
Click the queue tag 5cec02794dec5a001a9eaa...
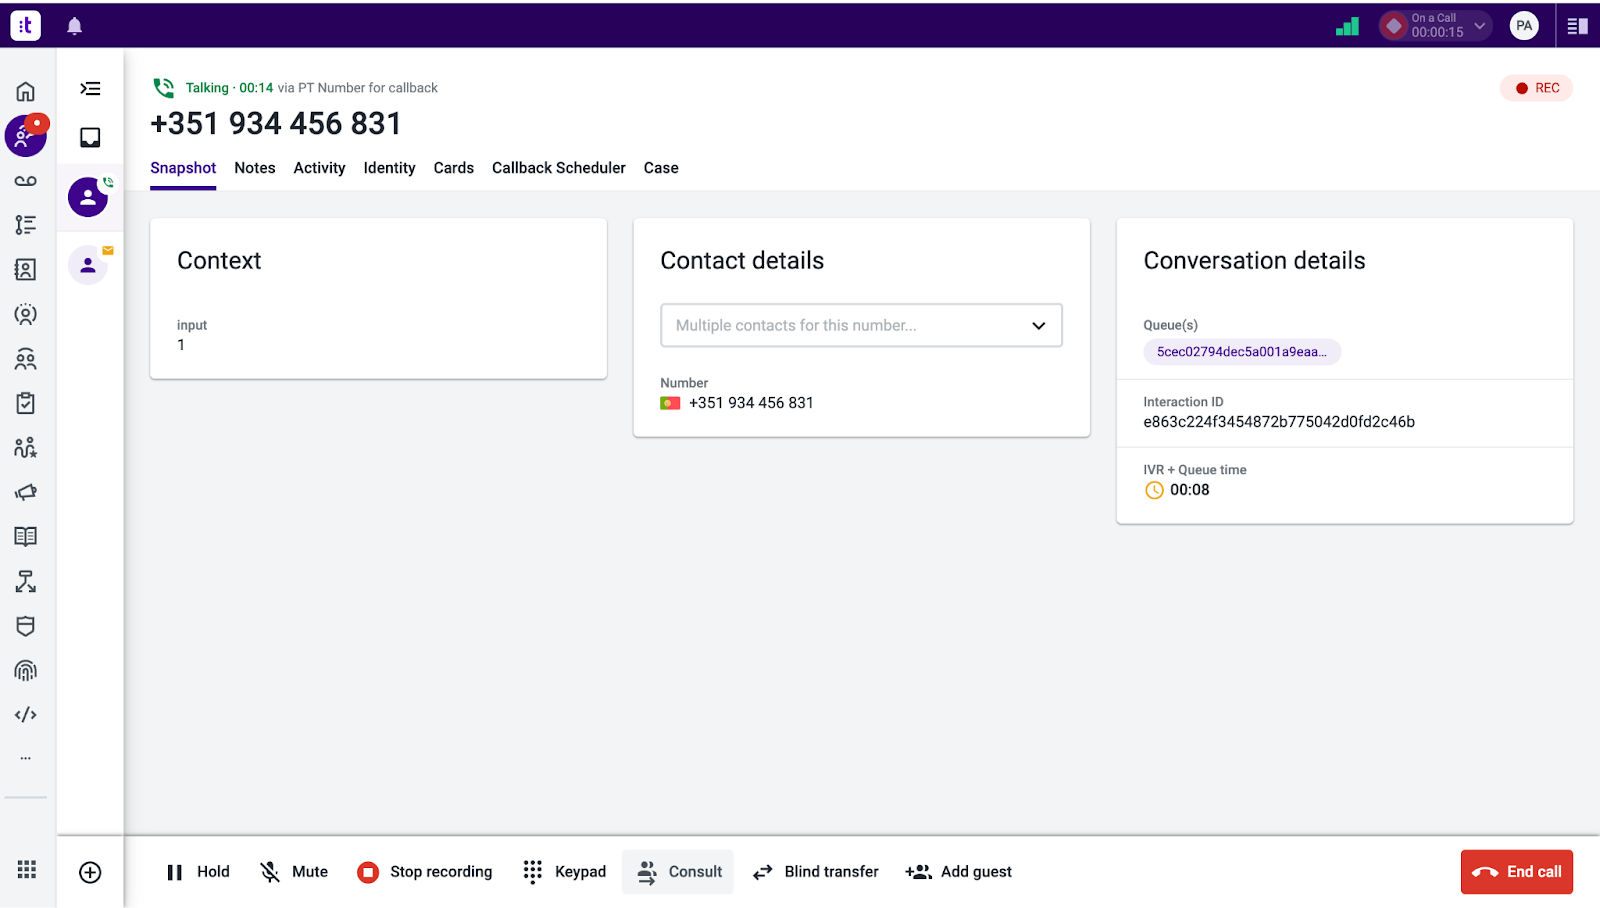pyautogui.click(x=1242, y=352)
